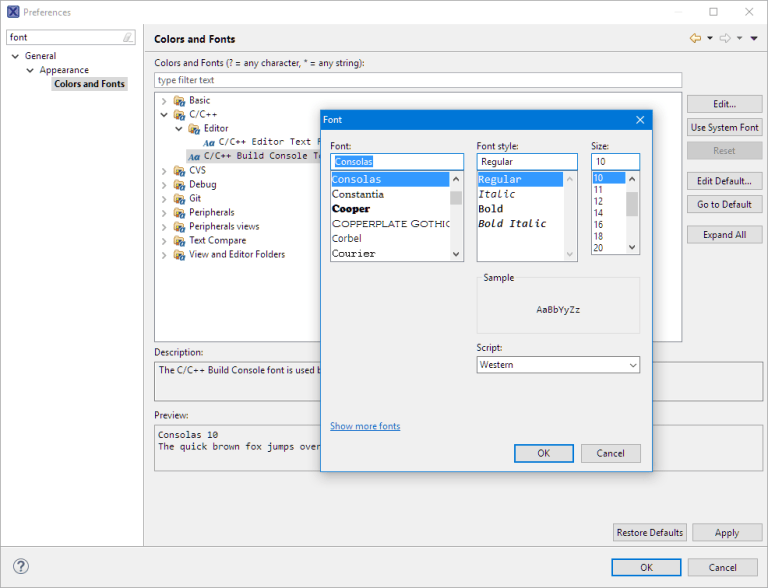Viewport: 768px width, 588px height.
Task: Choose Bold font style
Action: [x=491, y=209]
